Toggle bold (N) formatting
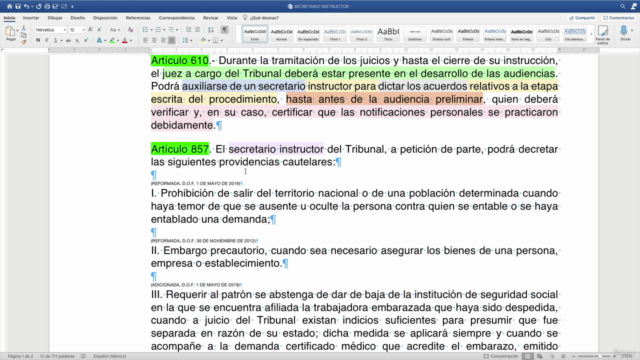The image size is (640, 360). click(38, 40)
